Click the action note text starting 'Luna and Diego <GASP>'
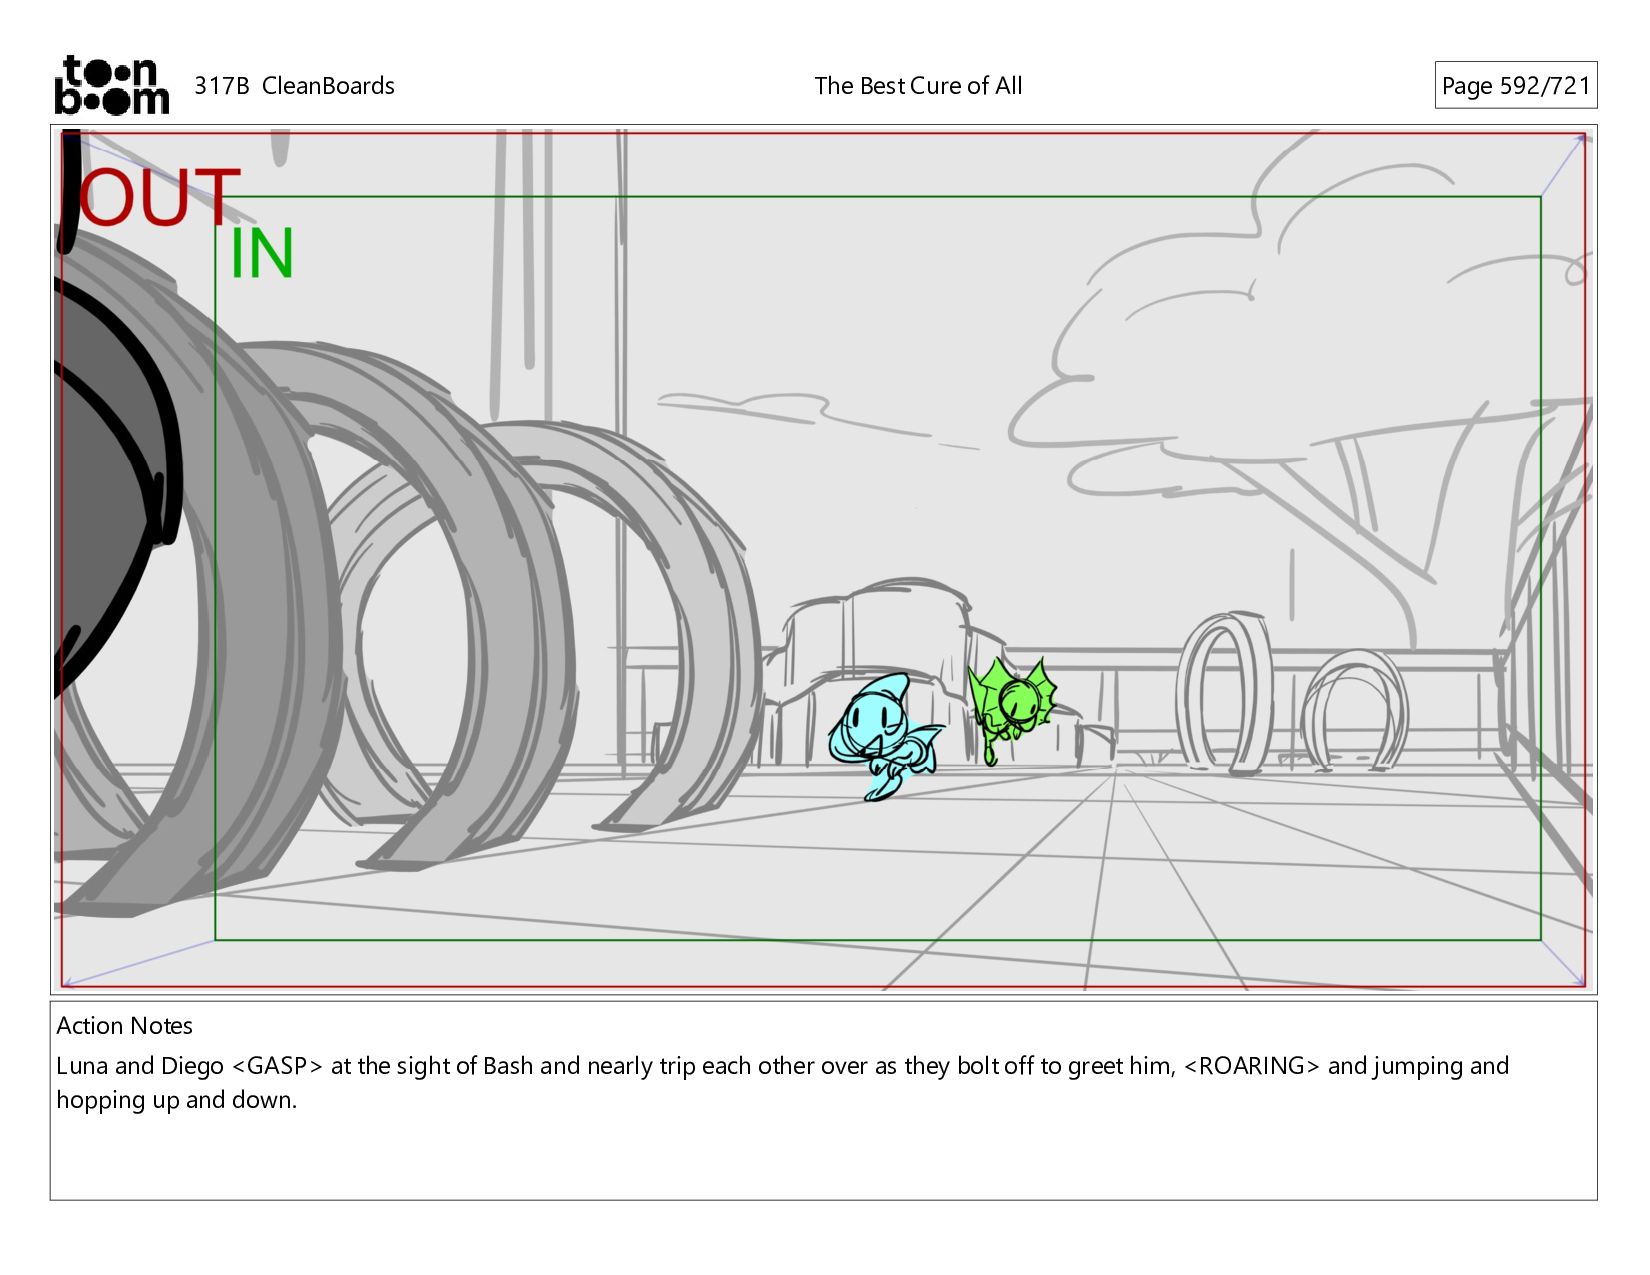The image size is (1650, 1275). pos(782,1083)
